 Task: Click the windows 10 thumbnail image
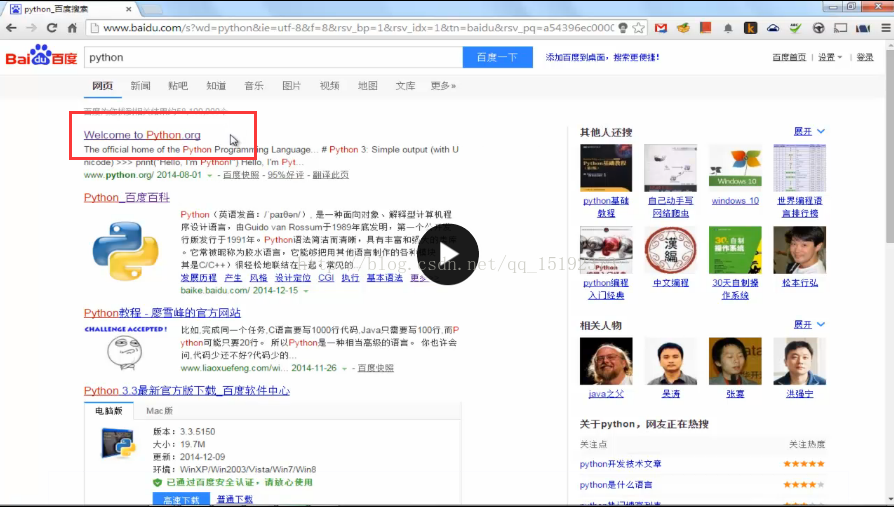[735, 168]
